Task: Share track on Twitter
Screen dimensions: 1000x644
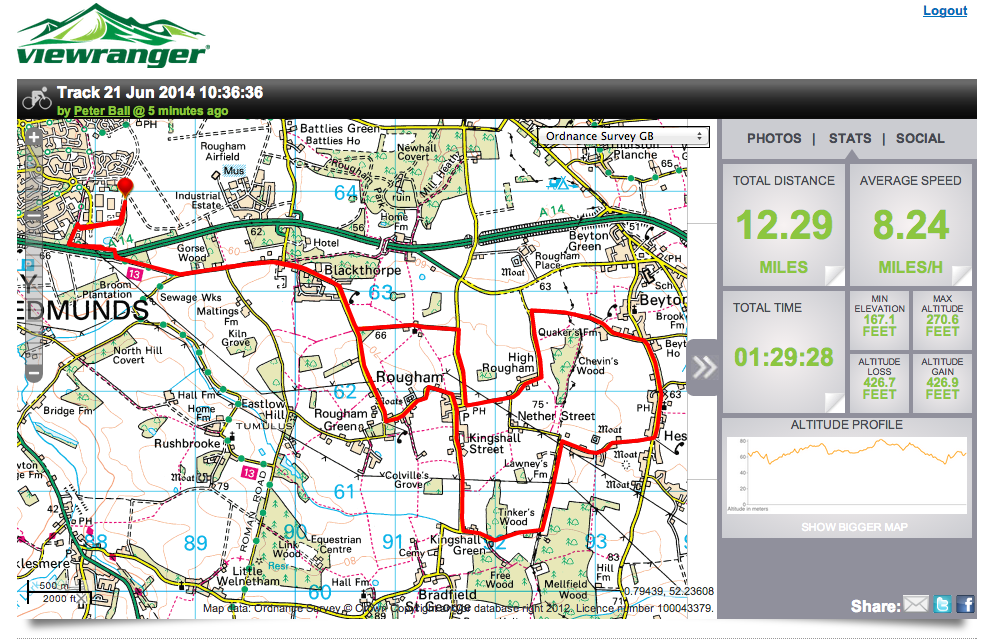Action: pyautogui.click(x=942, y=604)
